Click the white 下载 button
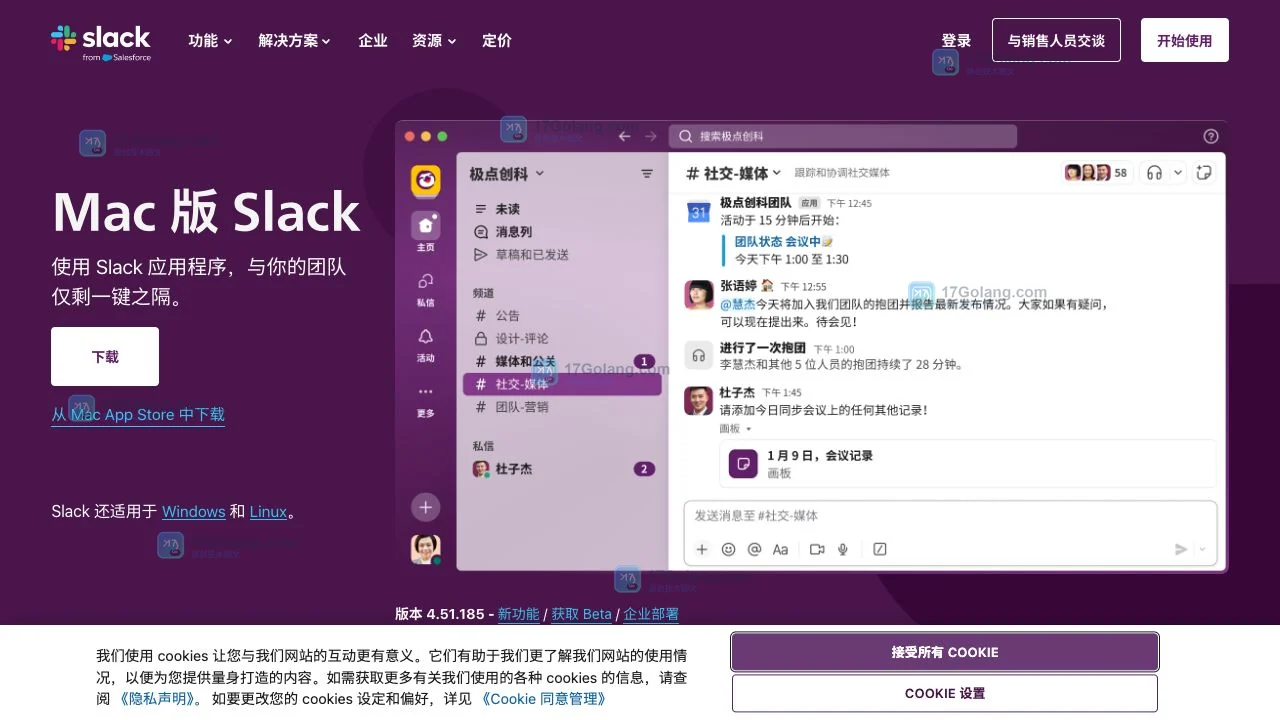 click(x=105, y=356)
